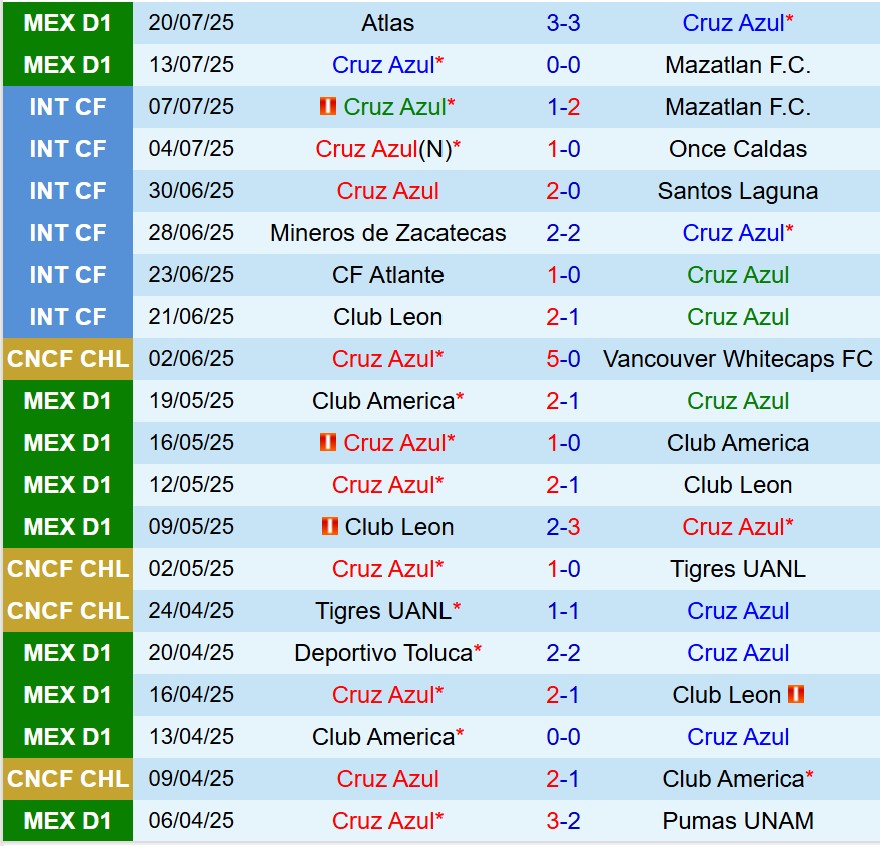This screenshot has width=880, height=846.
Task: Select the CF Atlante team name
Action: coord(388,275)
